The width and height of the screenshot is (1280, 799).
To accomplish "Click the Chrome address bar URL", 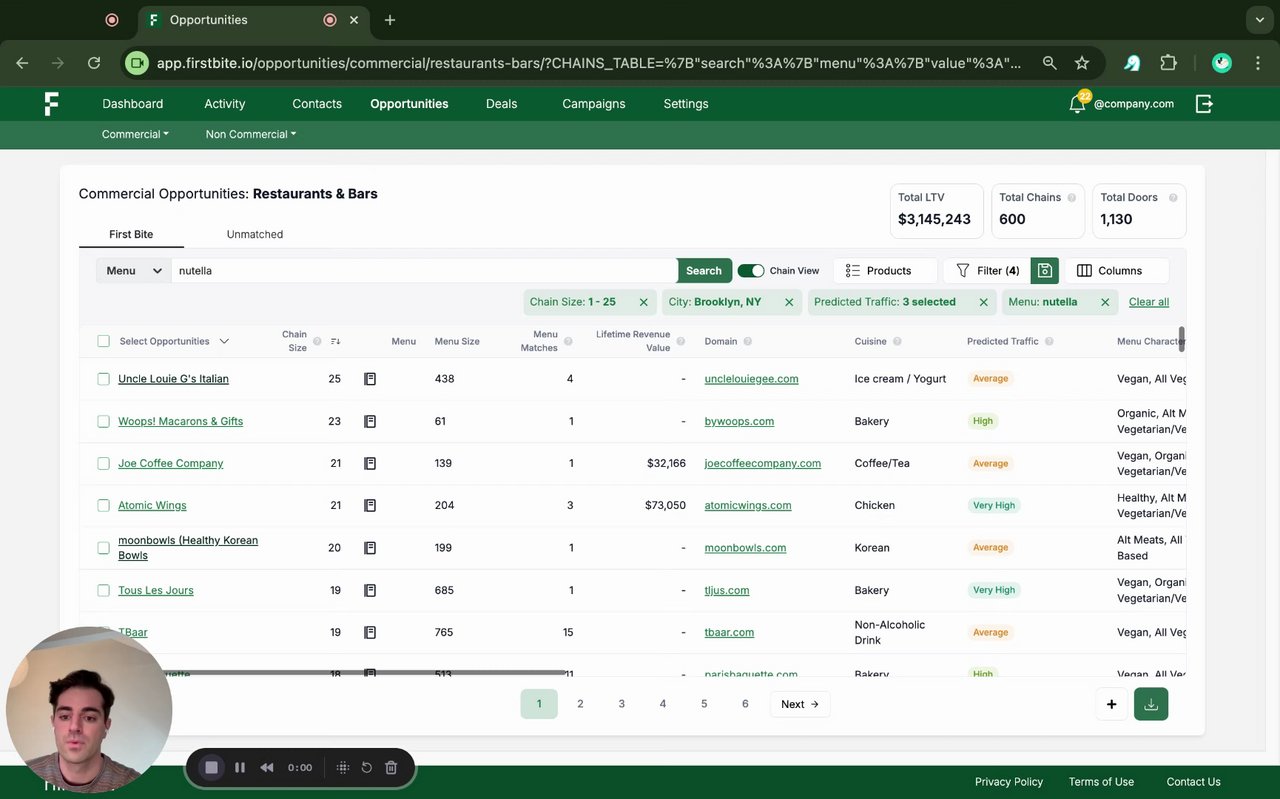I will 589,63.
